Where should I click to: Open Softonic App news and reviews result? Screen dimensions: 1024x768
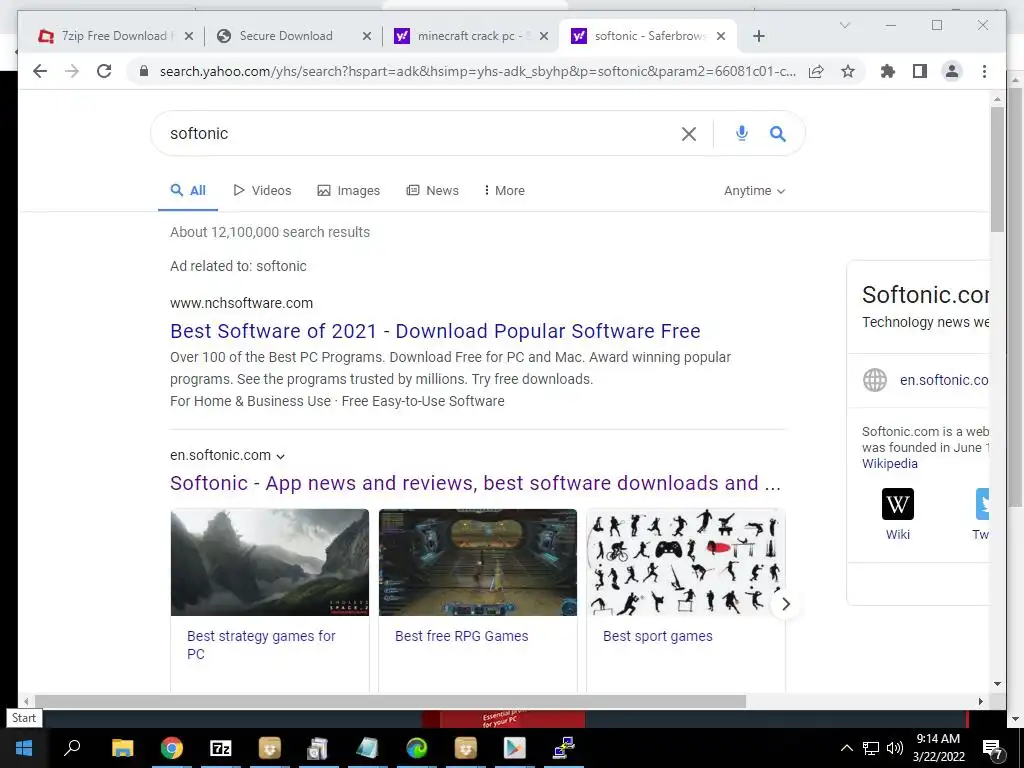click(475, 483)
